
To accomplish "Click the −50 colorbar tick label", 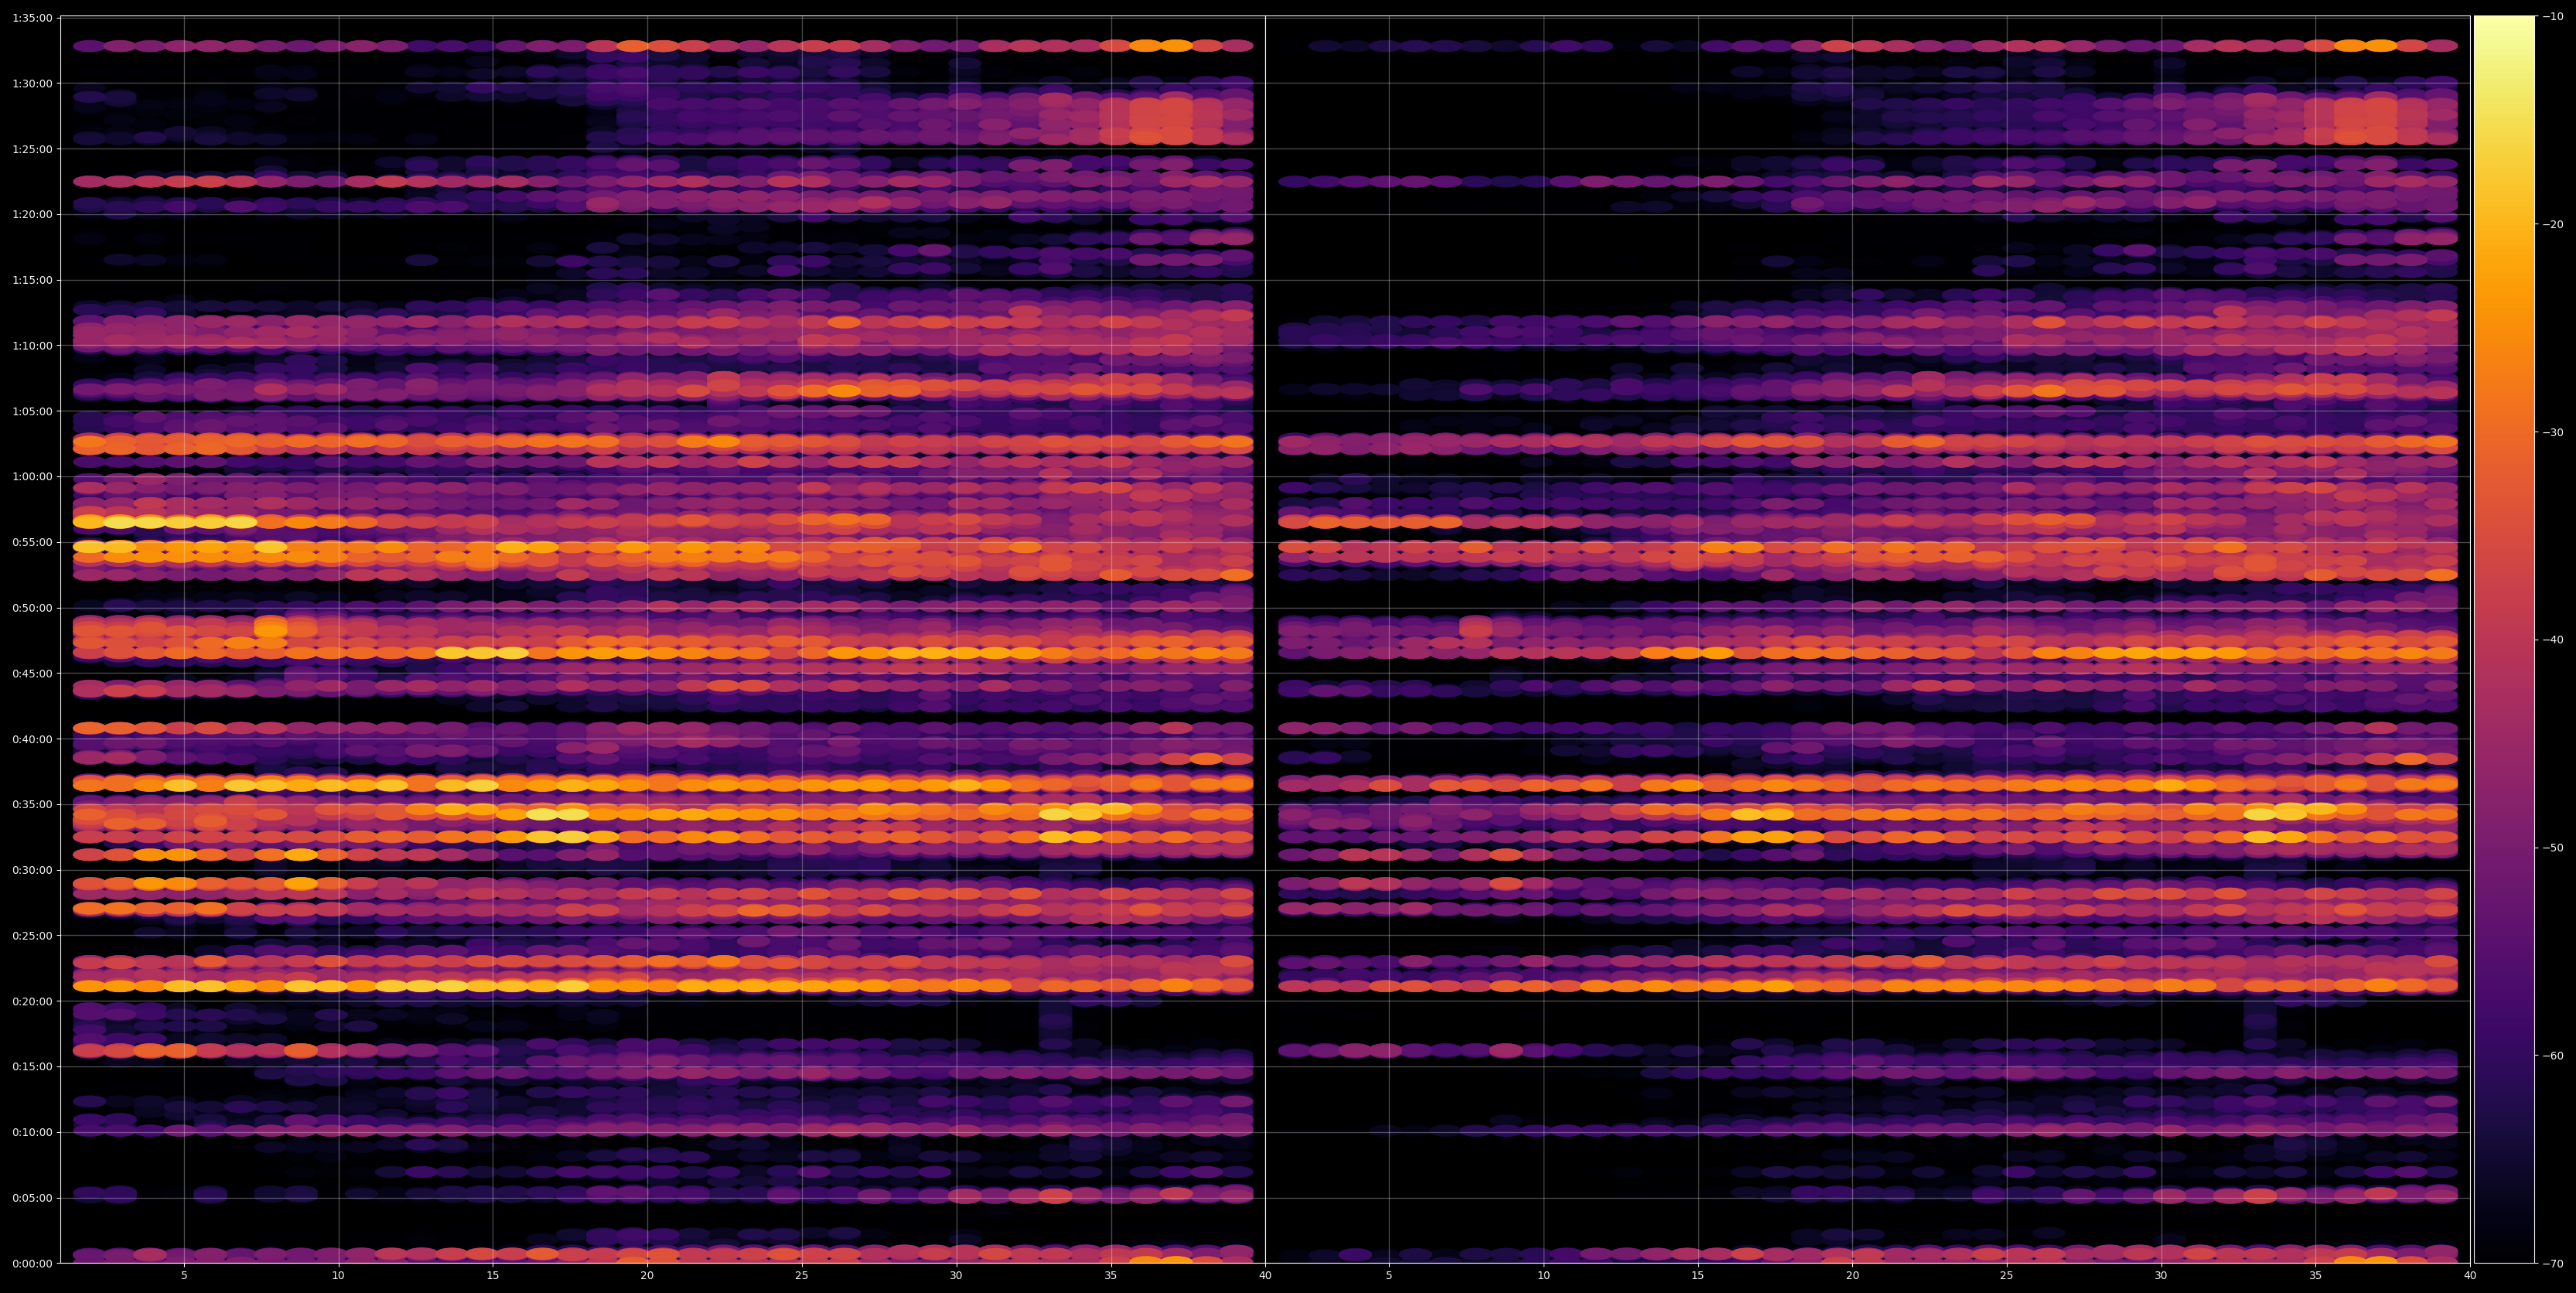I will [2553, 848].
